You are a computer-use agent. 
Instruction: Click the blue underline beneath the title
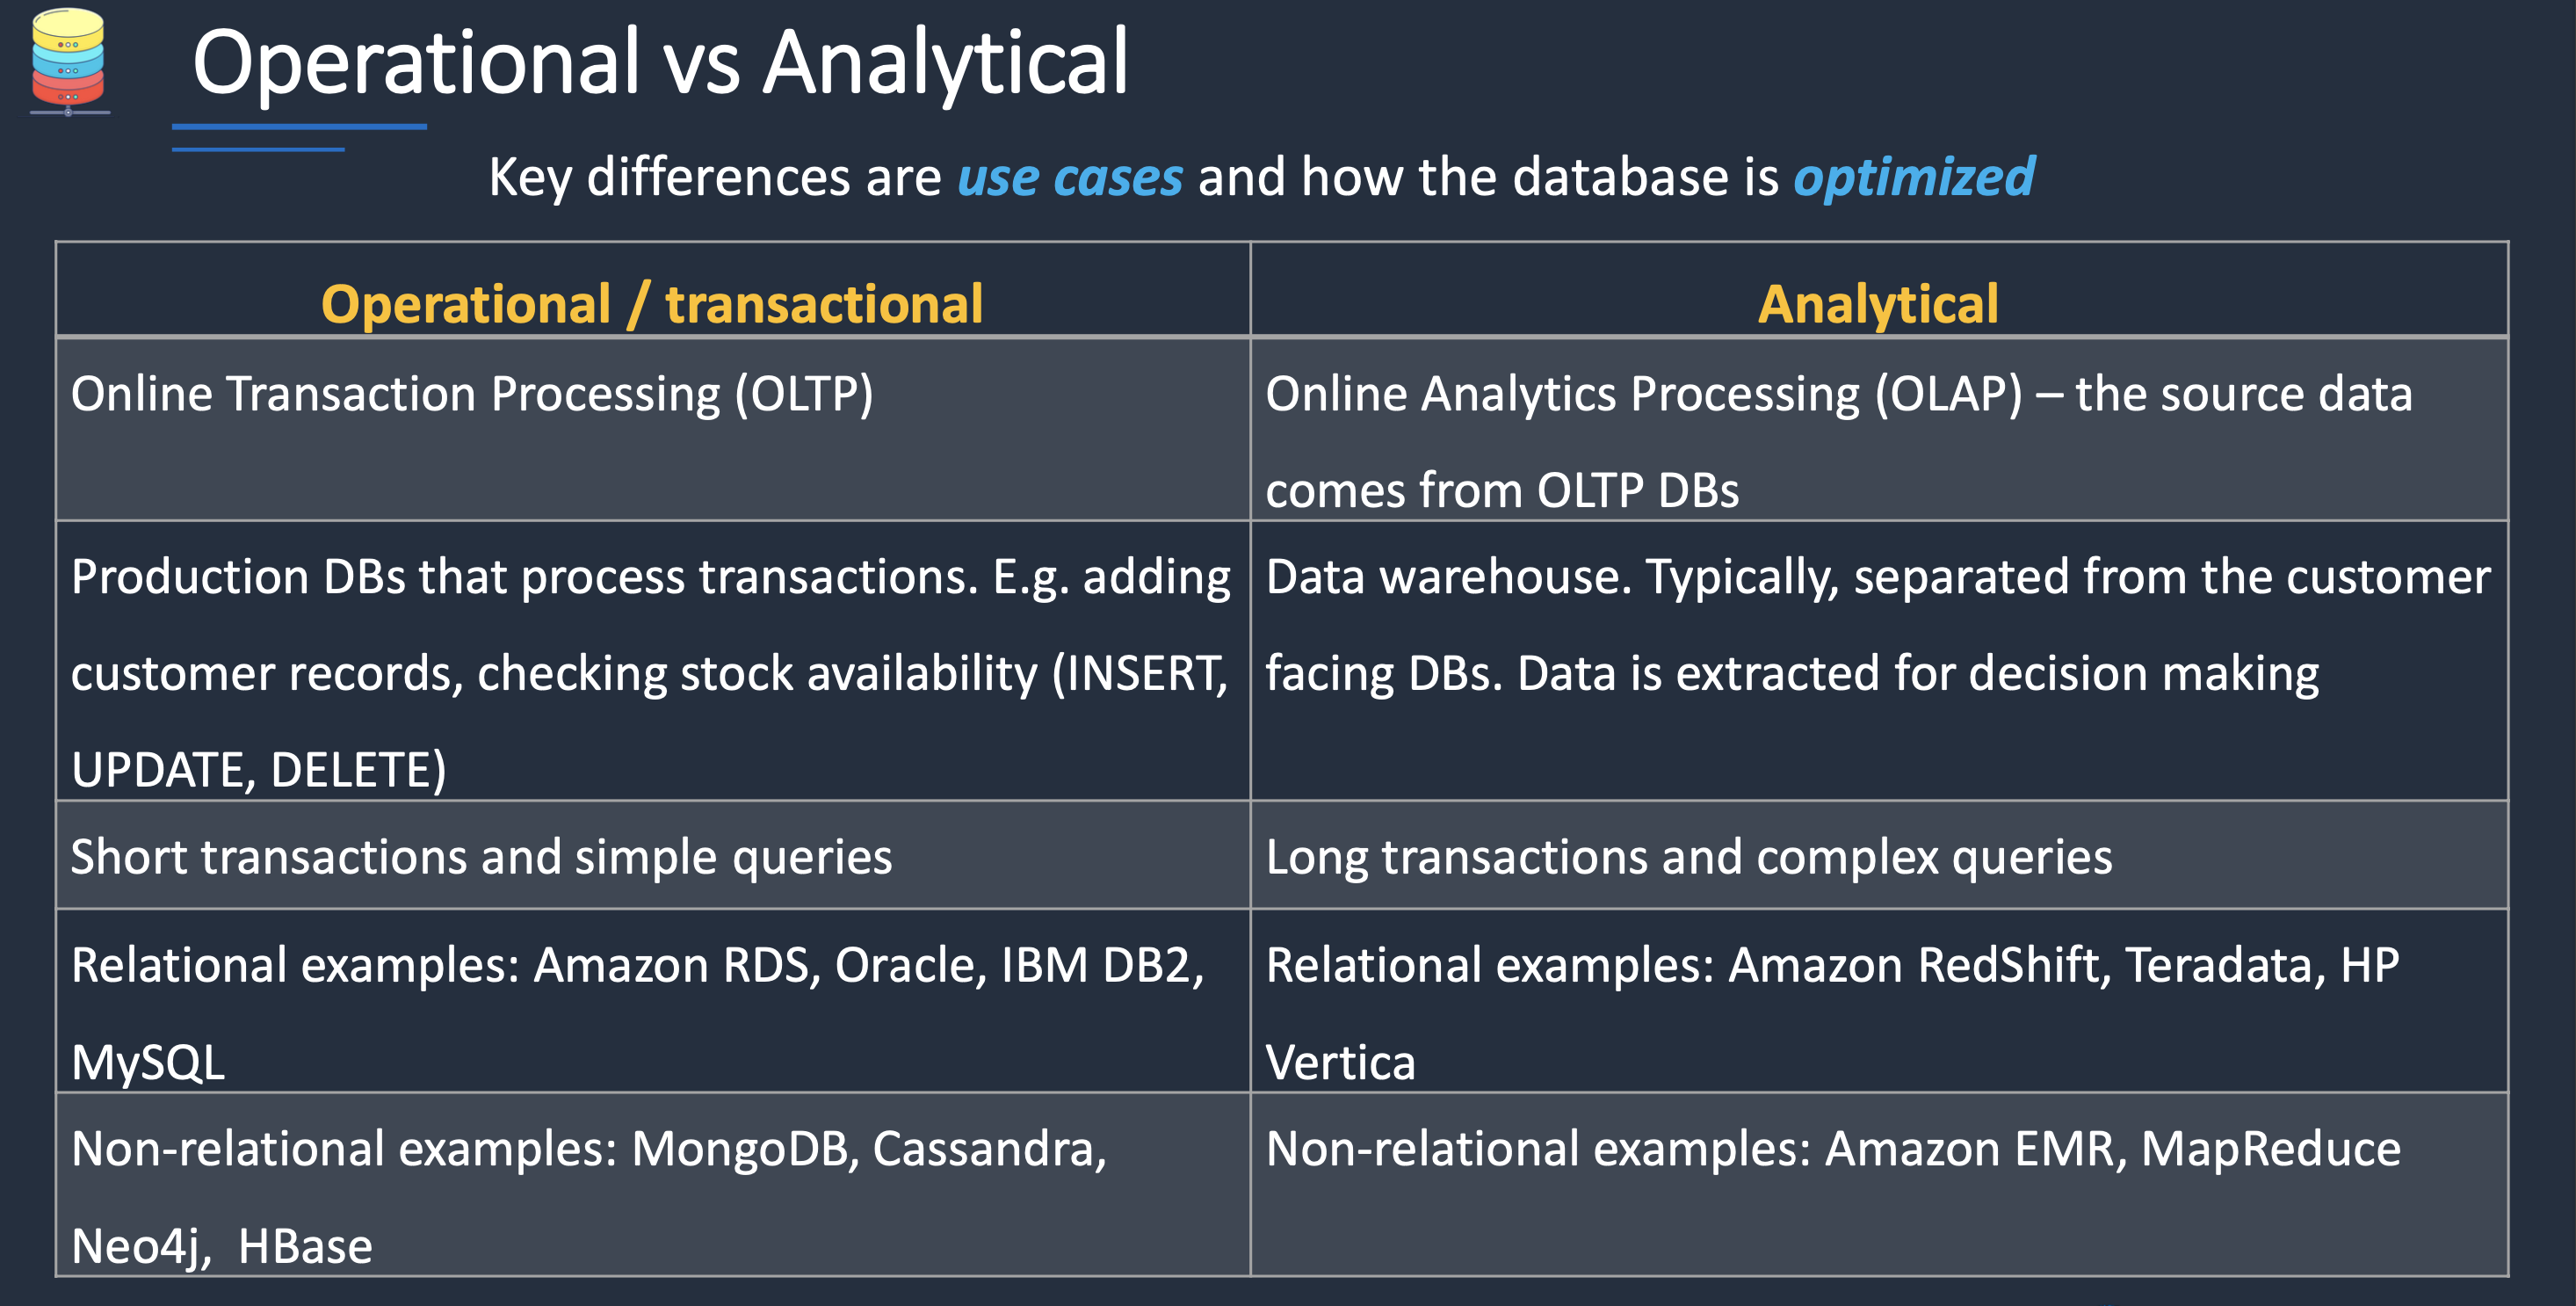pyautogui.click(x=299, y=127)
